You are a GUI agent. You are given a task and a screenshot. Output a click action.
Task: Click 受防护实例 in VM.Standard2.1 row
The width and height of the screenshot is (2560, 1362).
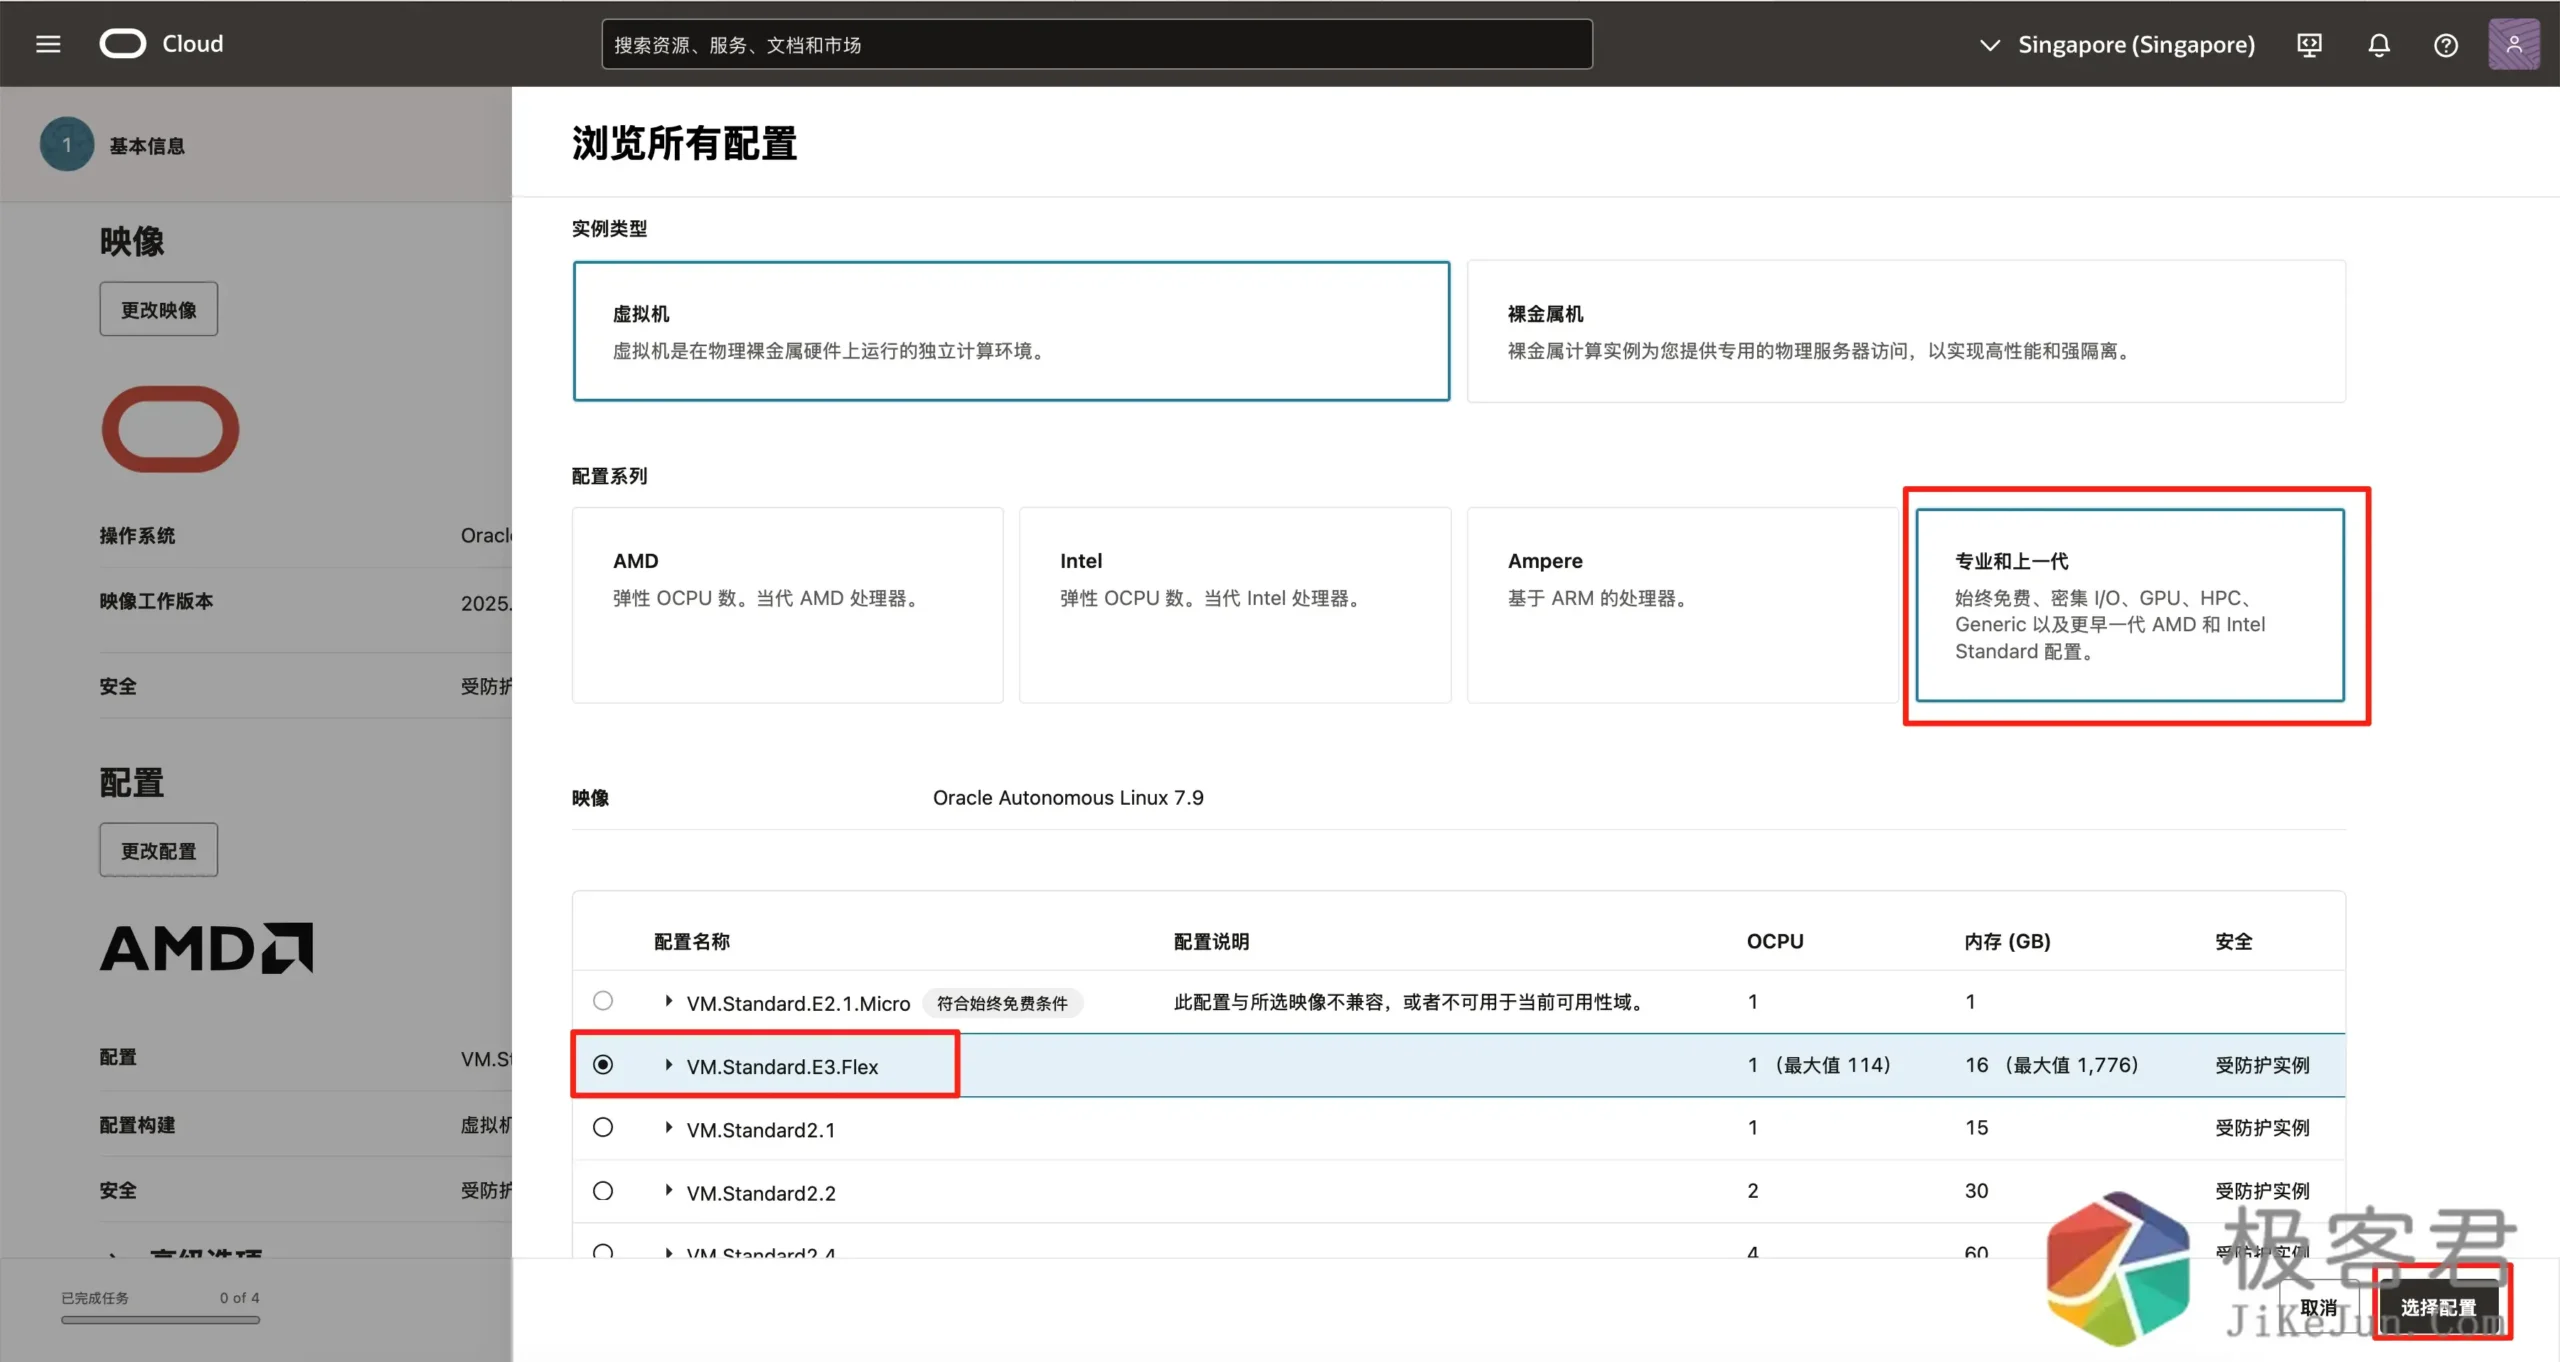coord(2262,1128)
